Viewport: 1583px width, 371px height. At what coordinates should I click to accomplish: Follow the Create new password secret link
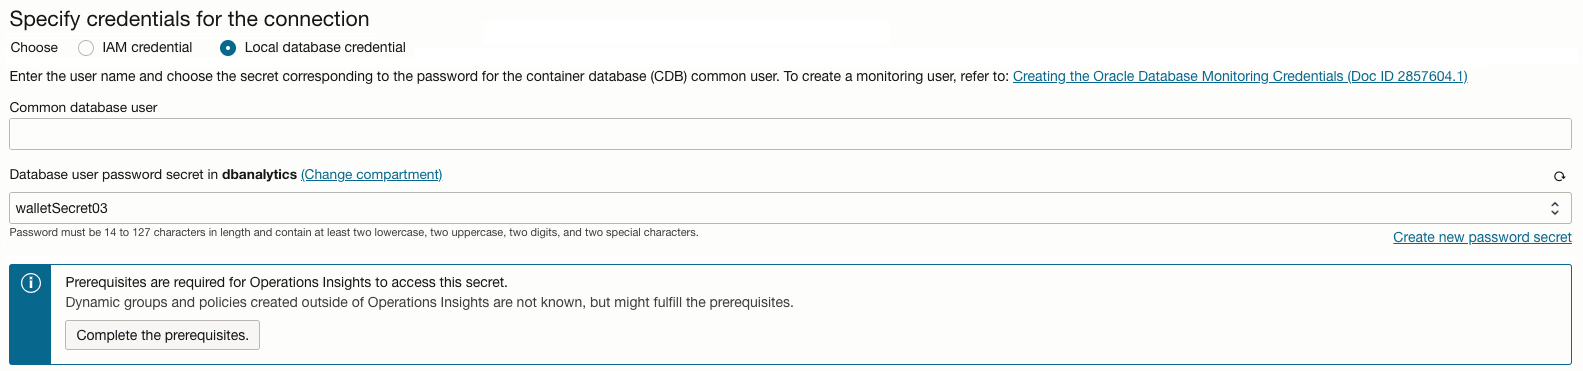pos(1482,237)
